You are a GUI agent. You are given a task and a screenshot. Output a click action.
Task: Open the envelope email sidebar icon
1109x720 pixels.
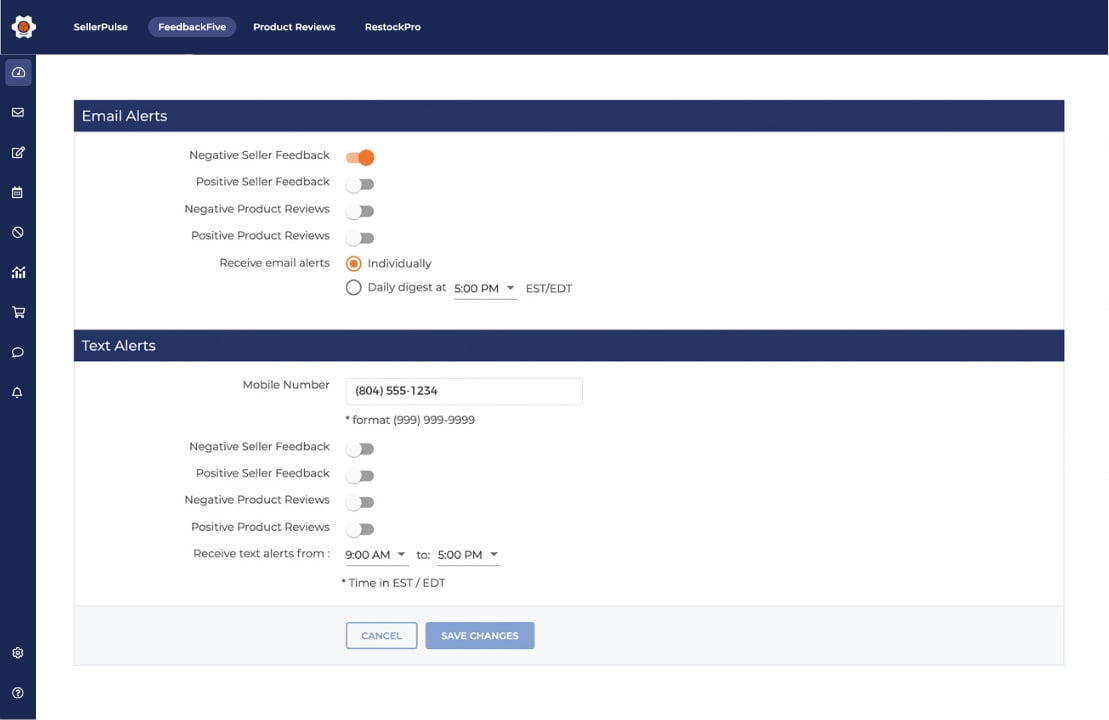18,112
